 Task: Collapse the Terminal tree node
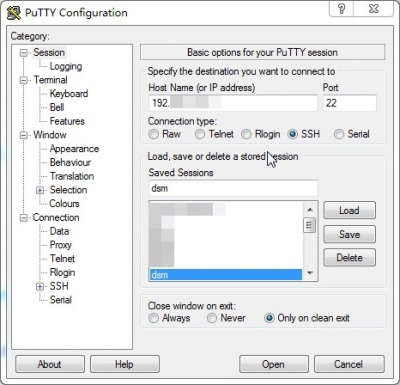click(x=23, y=80)
